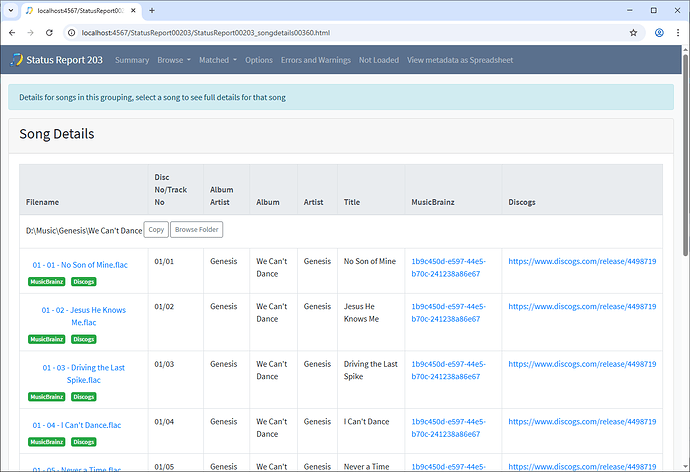Click MusicBrainz badge under Jesus He Knows Me
Screen dimensions: 690x472
tap(47, 339)
